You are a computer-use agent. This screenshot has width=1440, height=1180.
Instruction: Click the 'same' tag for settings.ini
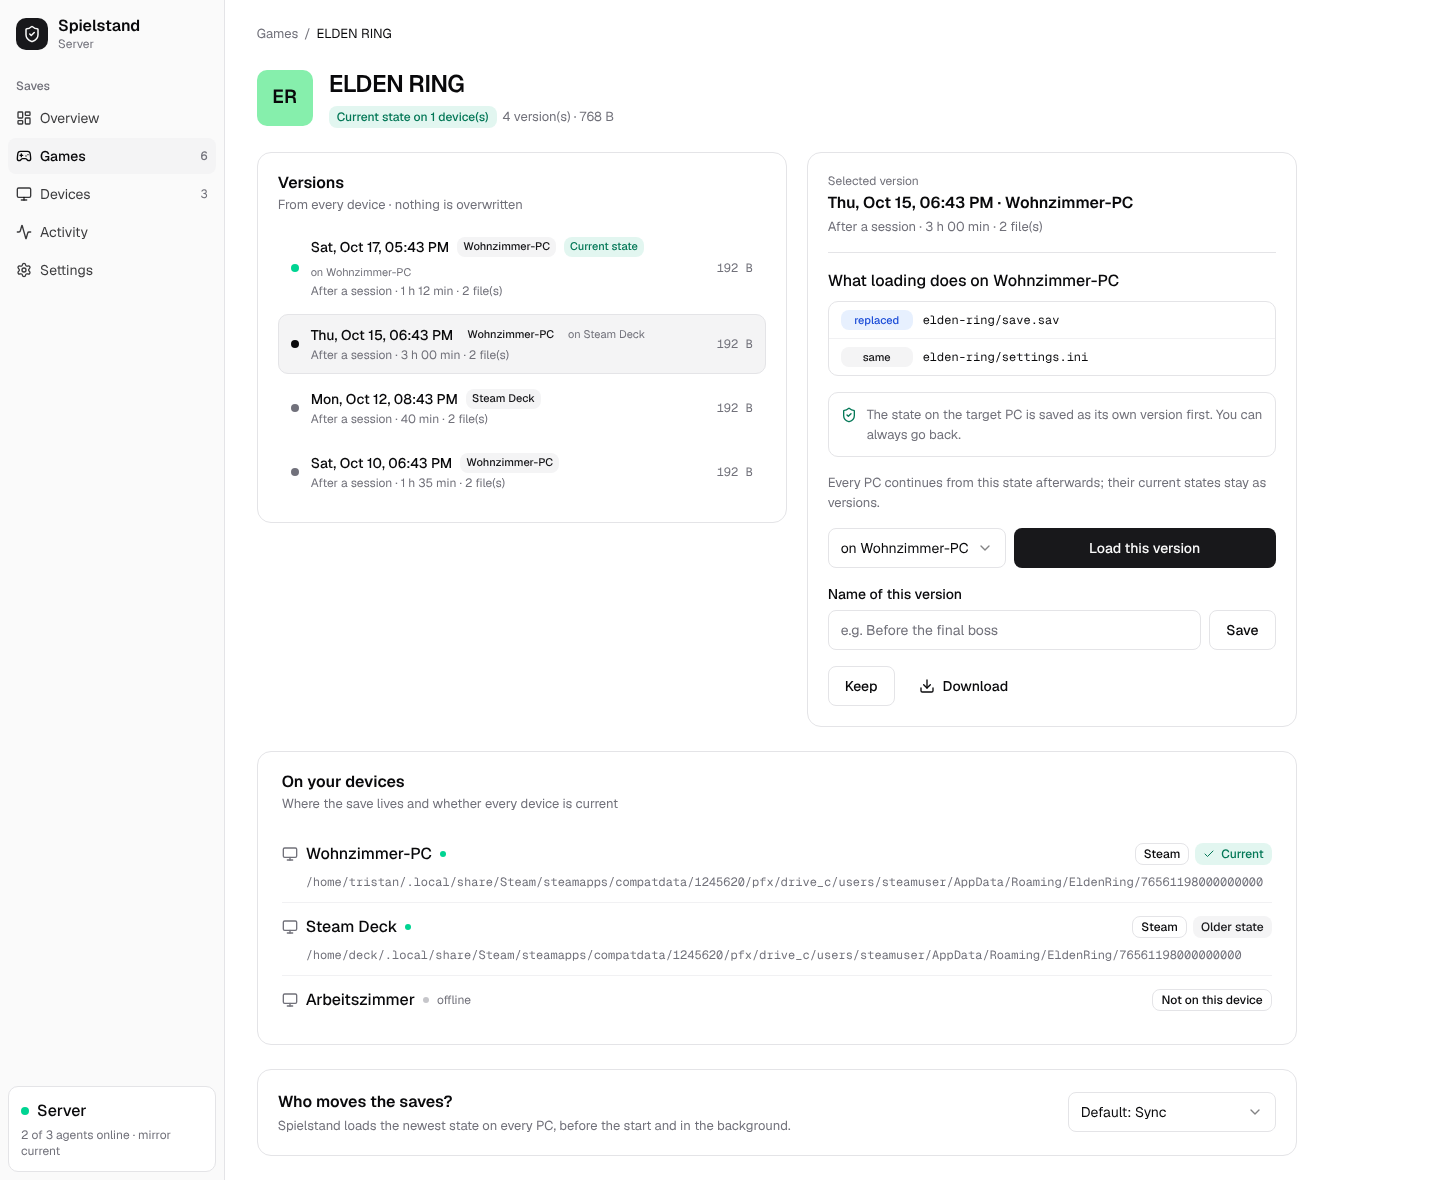[877, 357]
